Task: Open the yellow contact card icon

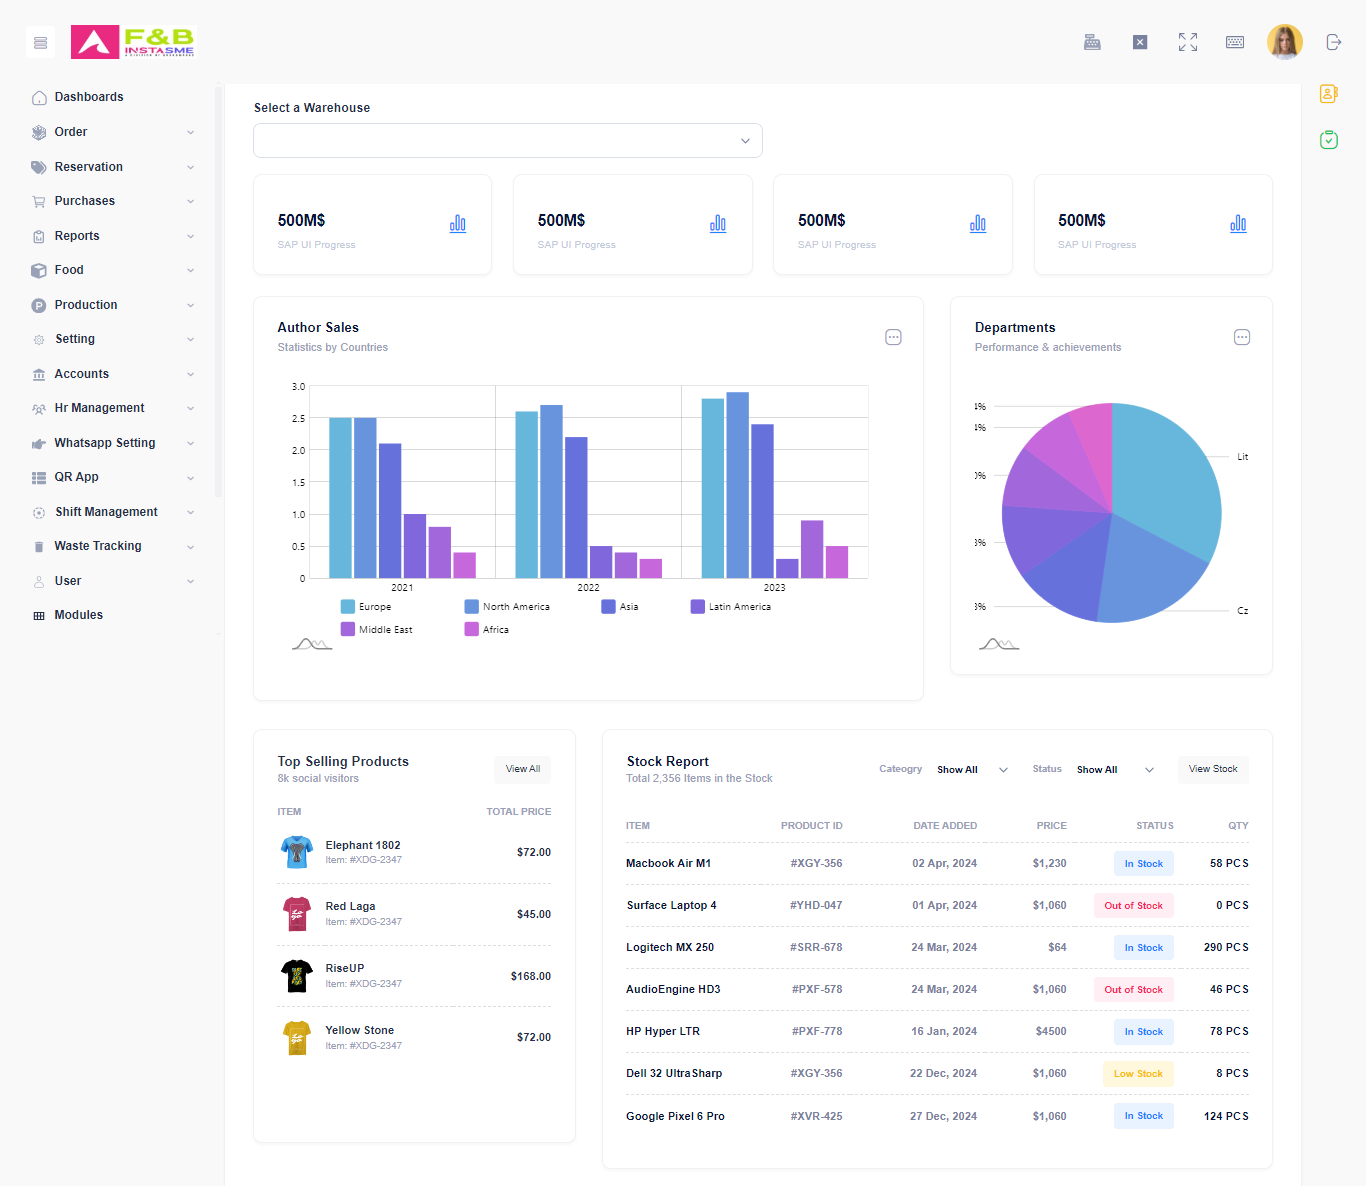Action: point(1329,94)
